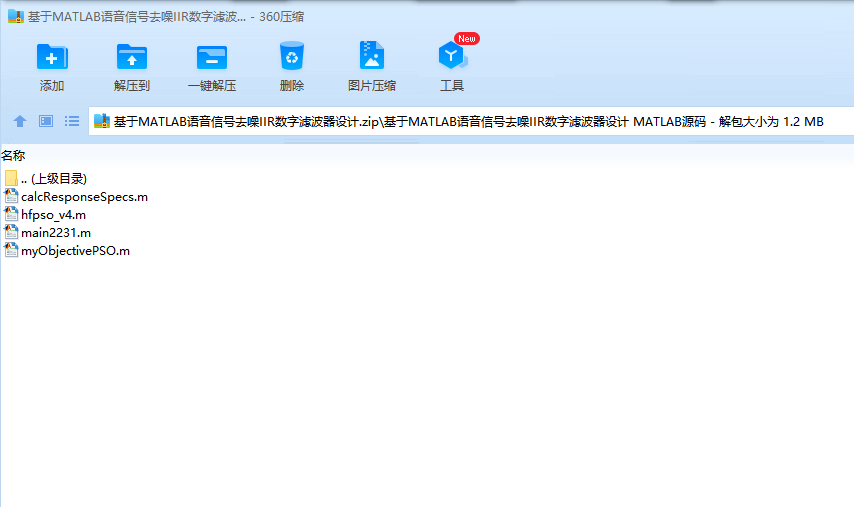Click the file icon of calcResponseSpecs.m

pos(11,196)
